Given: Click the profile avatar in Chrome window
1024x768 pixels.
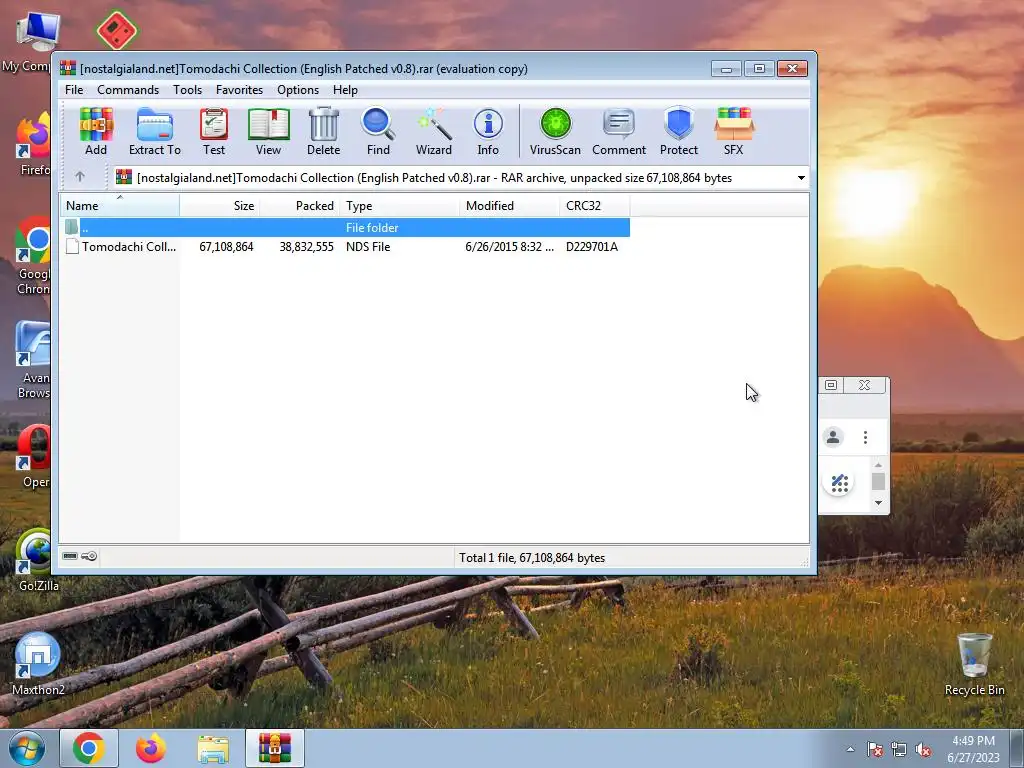Looking at the screenshot, I should click(x=833, y=437).
